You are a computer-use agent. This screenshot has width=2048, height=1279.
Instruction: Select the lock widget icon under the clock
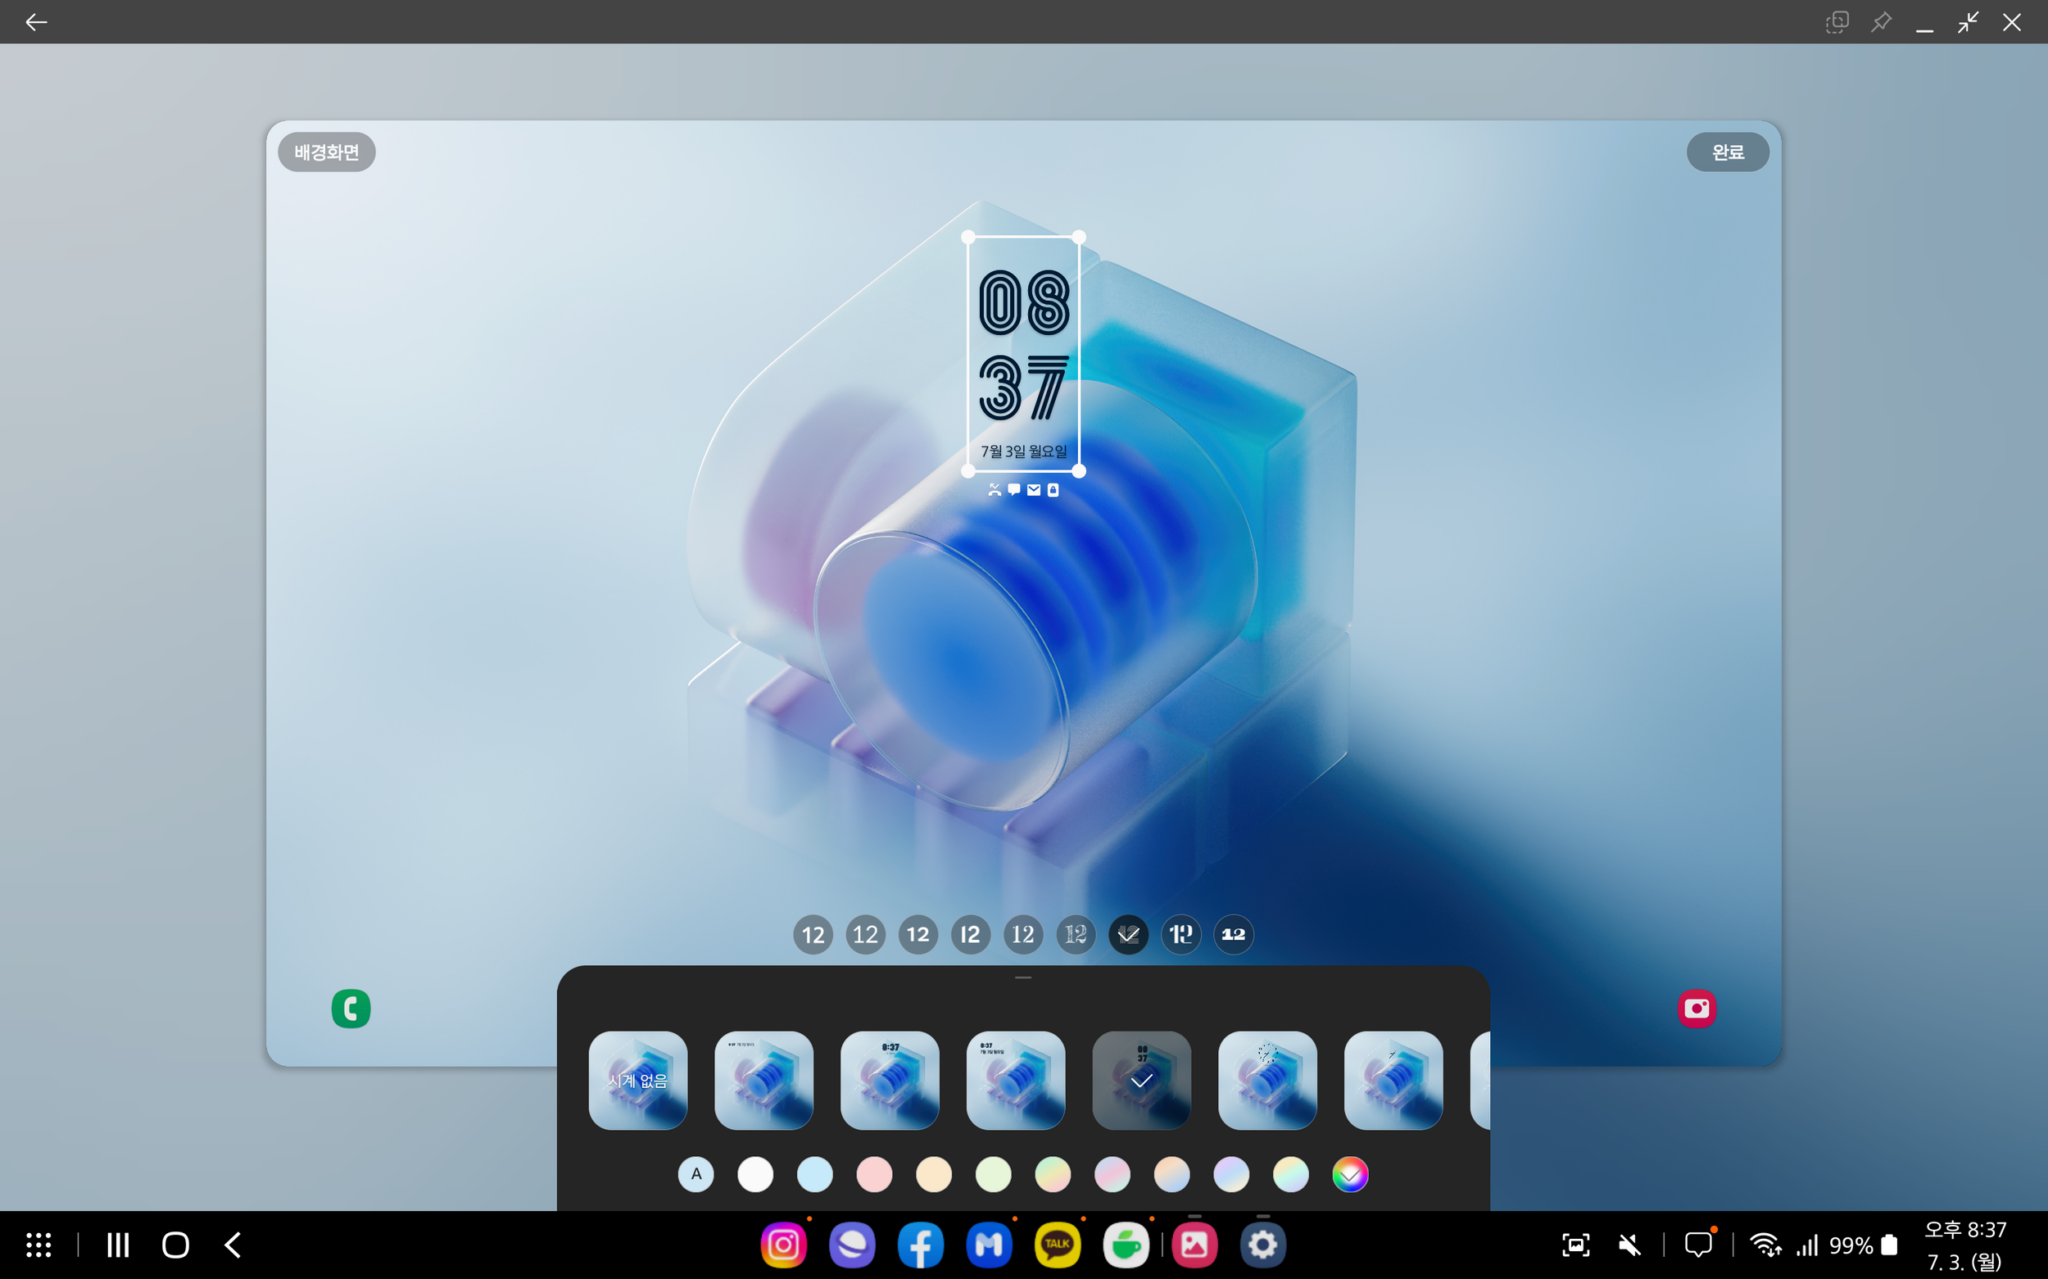tap(1053, 490)
